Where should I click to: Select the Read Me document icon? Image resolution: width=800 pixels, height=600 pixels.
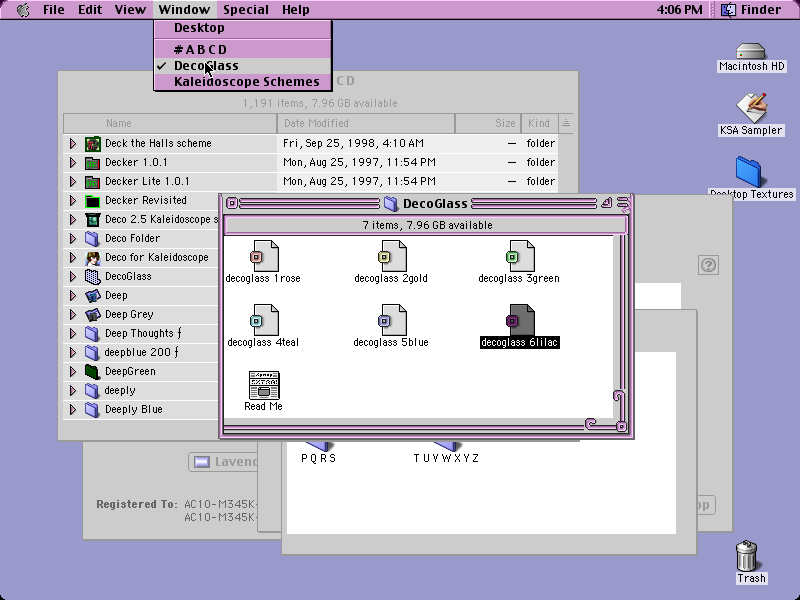pyautogui.click(x=264, y=385)
